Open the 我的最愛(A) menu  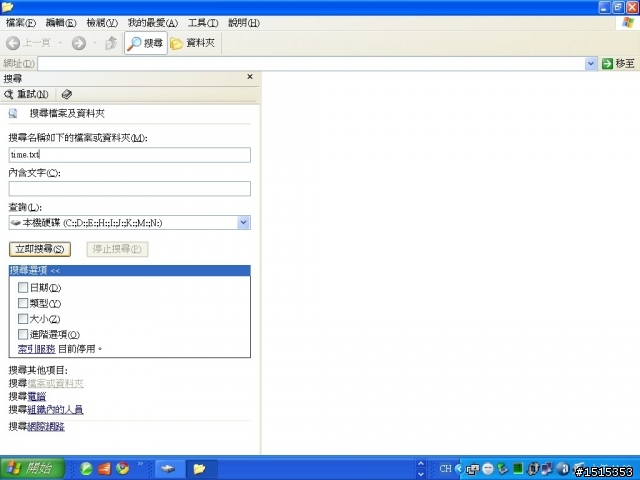(x=153, y=23)
